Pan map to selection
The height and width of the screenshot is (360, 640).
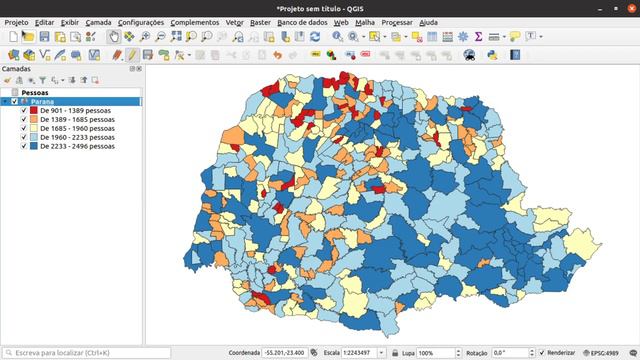pos(129,37)
